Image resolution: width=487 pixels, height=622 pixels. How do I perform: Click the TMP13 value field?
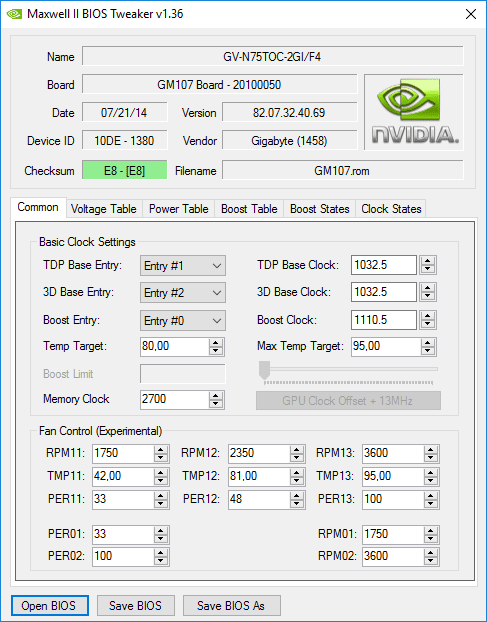point(393,476)
